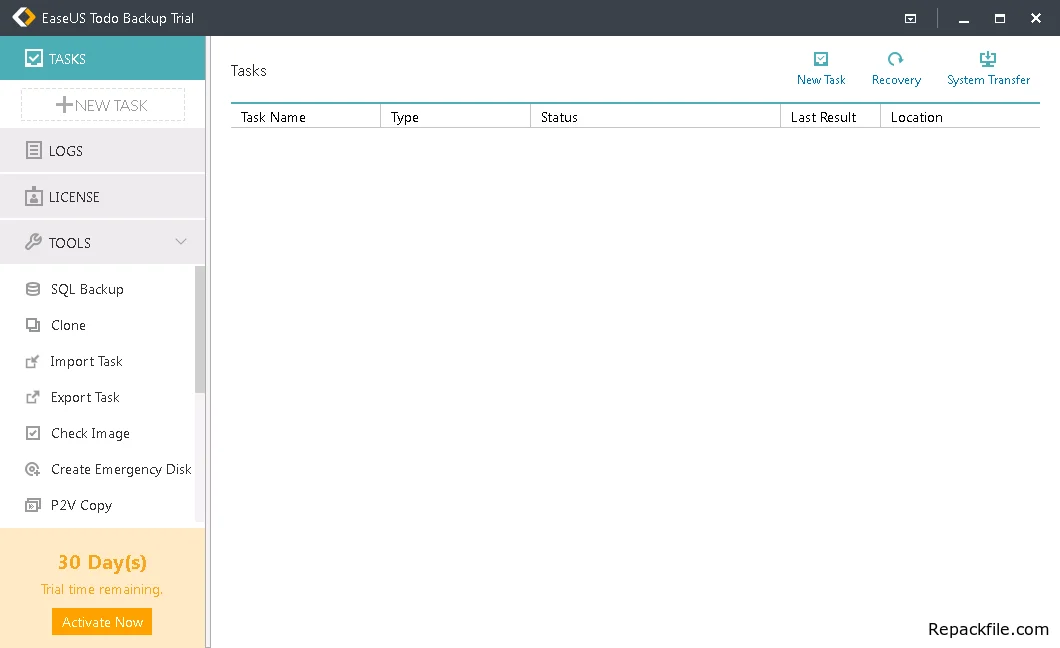The height and width of the screenshot is (648, 1060).
Task: Click 'Trial time remaining.' text
Action: tap(102, 589)
